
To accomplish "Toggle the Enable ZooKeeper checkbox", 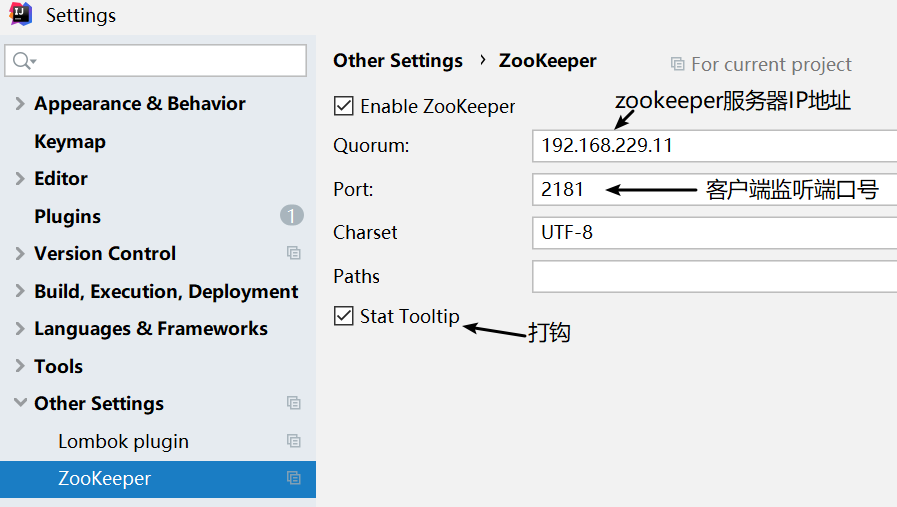I will click(x=344, y=106).
